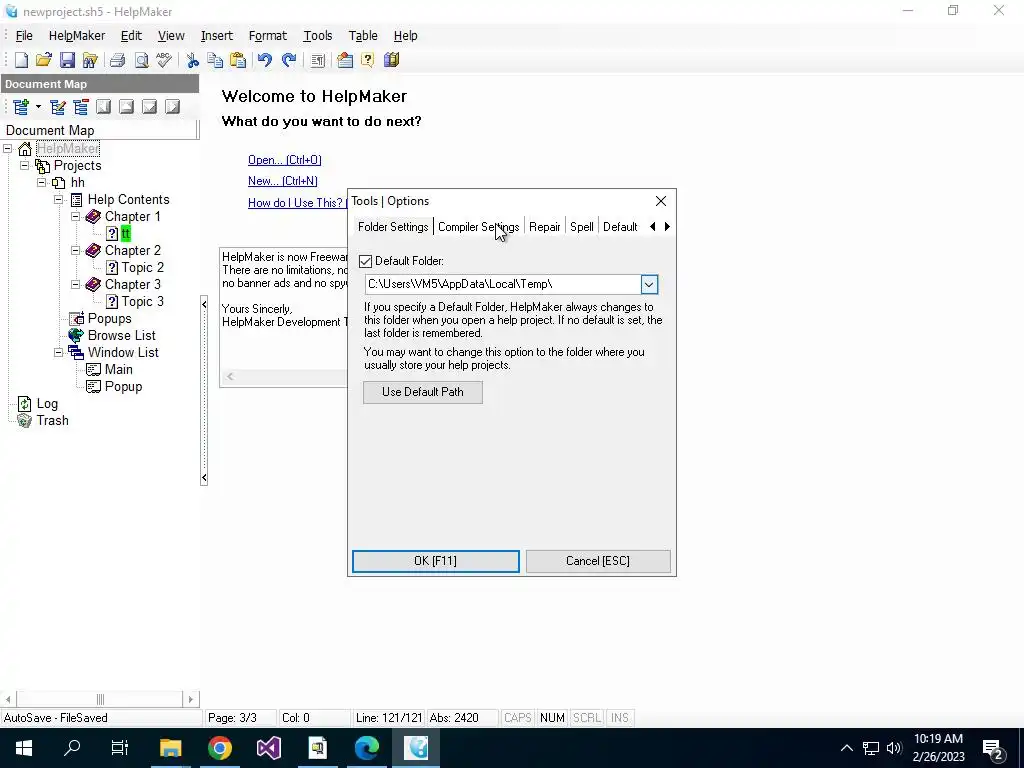Click the Open folder toolbar icon
The width and height of the screenshot is (1024, 768).
(x=44, y=60)
